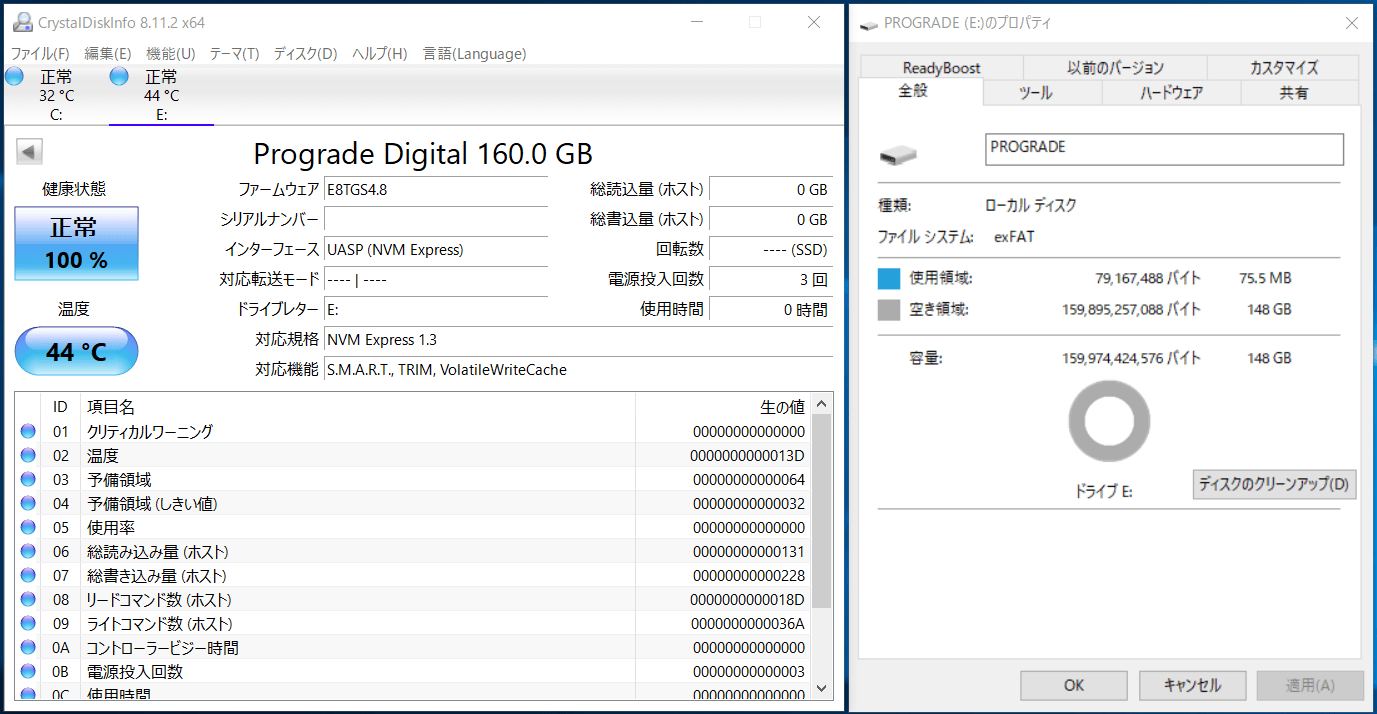This screenshot has width=1377, height=714.
Task: Click status orb for row 04 予備領域 (しきい値)
Action: (28, 504)
